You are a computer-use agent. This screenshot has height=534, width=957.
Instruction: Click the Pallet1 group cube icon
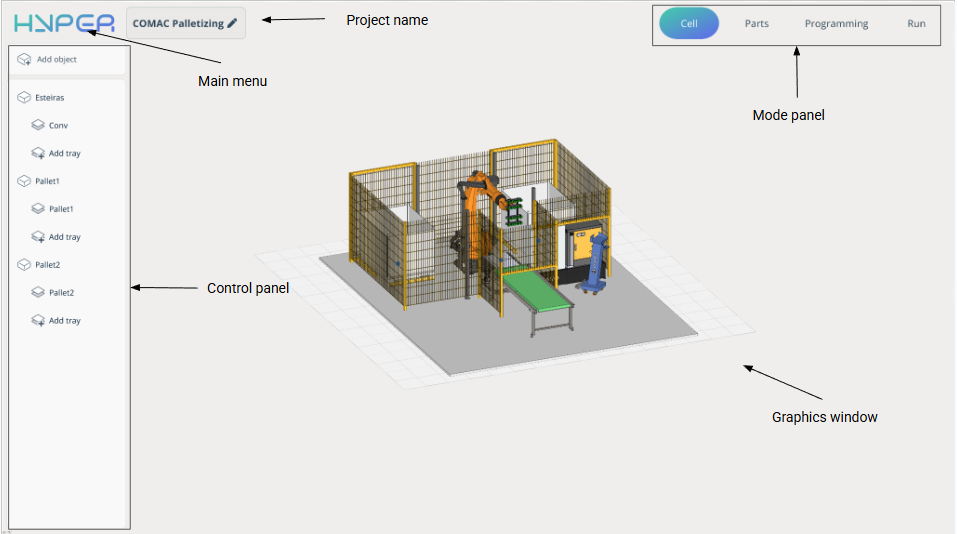coord(24,182)
